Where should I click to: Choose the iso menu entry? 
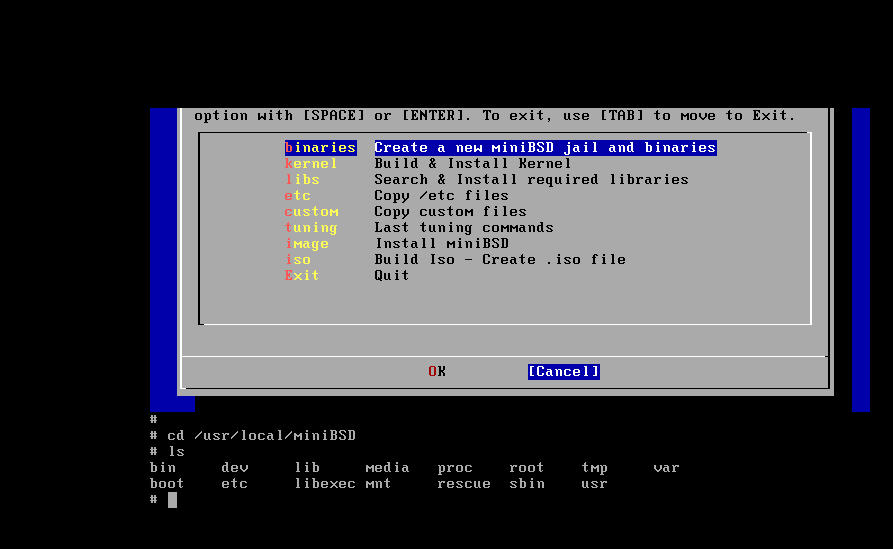click(x=298, y=260)
